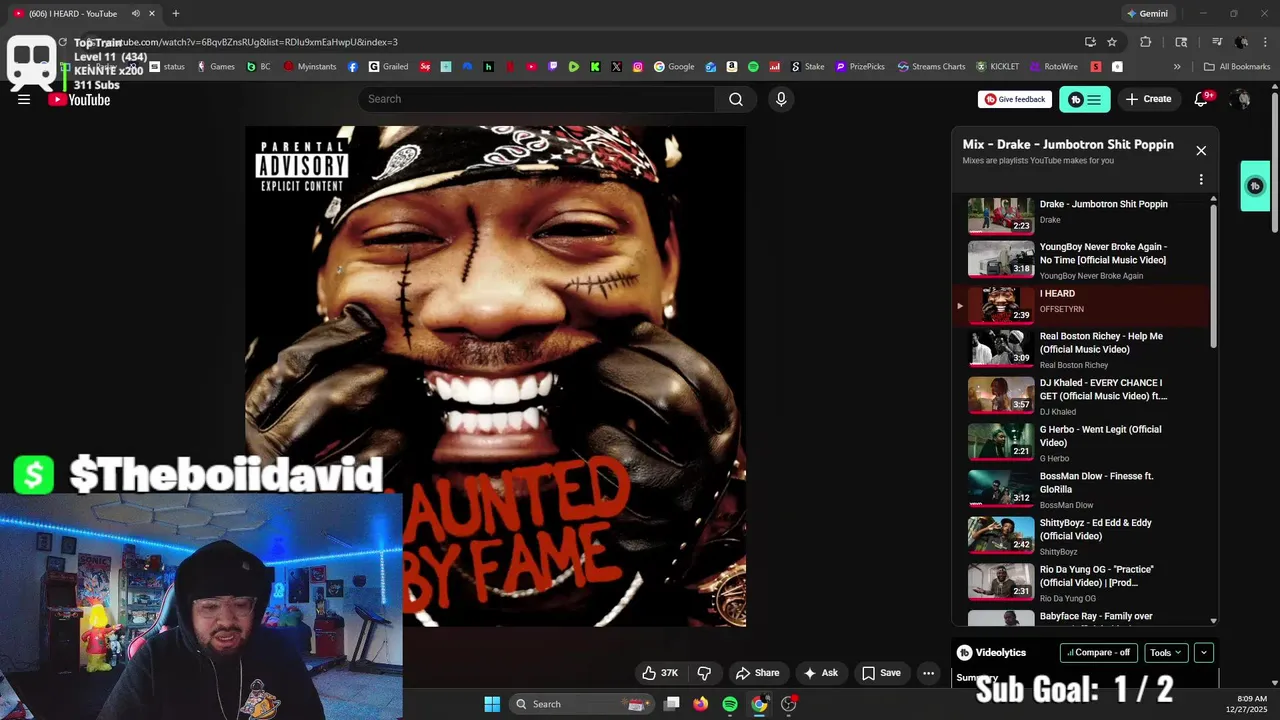Open the Games bookmark

point(216,67)
